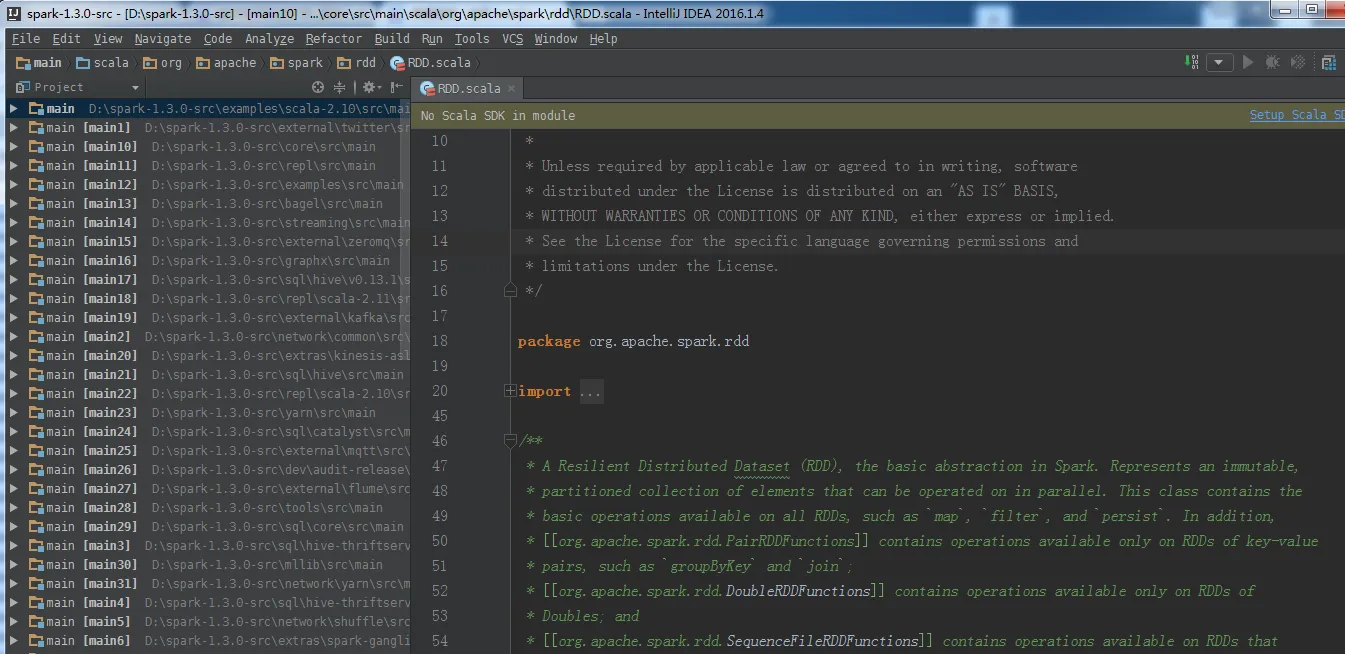Click the Run with Coverage icon

pos(1299,62)
